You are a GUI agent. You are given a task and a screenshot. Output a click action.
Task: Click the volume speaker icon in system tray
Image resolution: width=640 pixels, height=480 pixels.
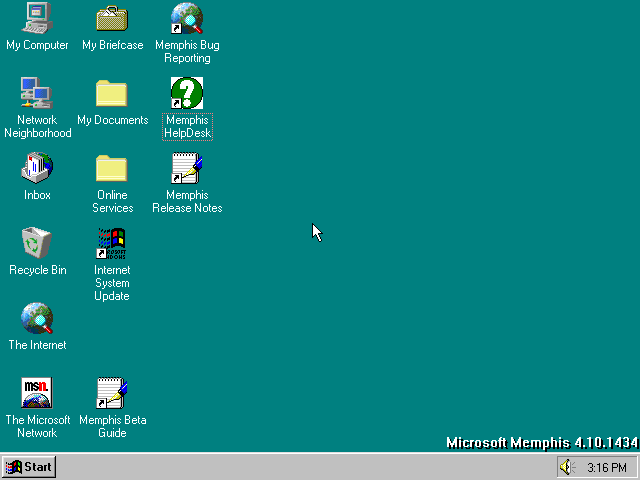point(567,467)
